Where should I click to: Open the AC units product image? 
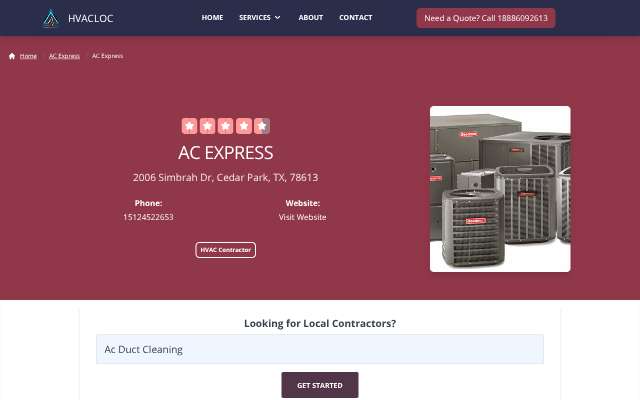(500, 189)
